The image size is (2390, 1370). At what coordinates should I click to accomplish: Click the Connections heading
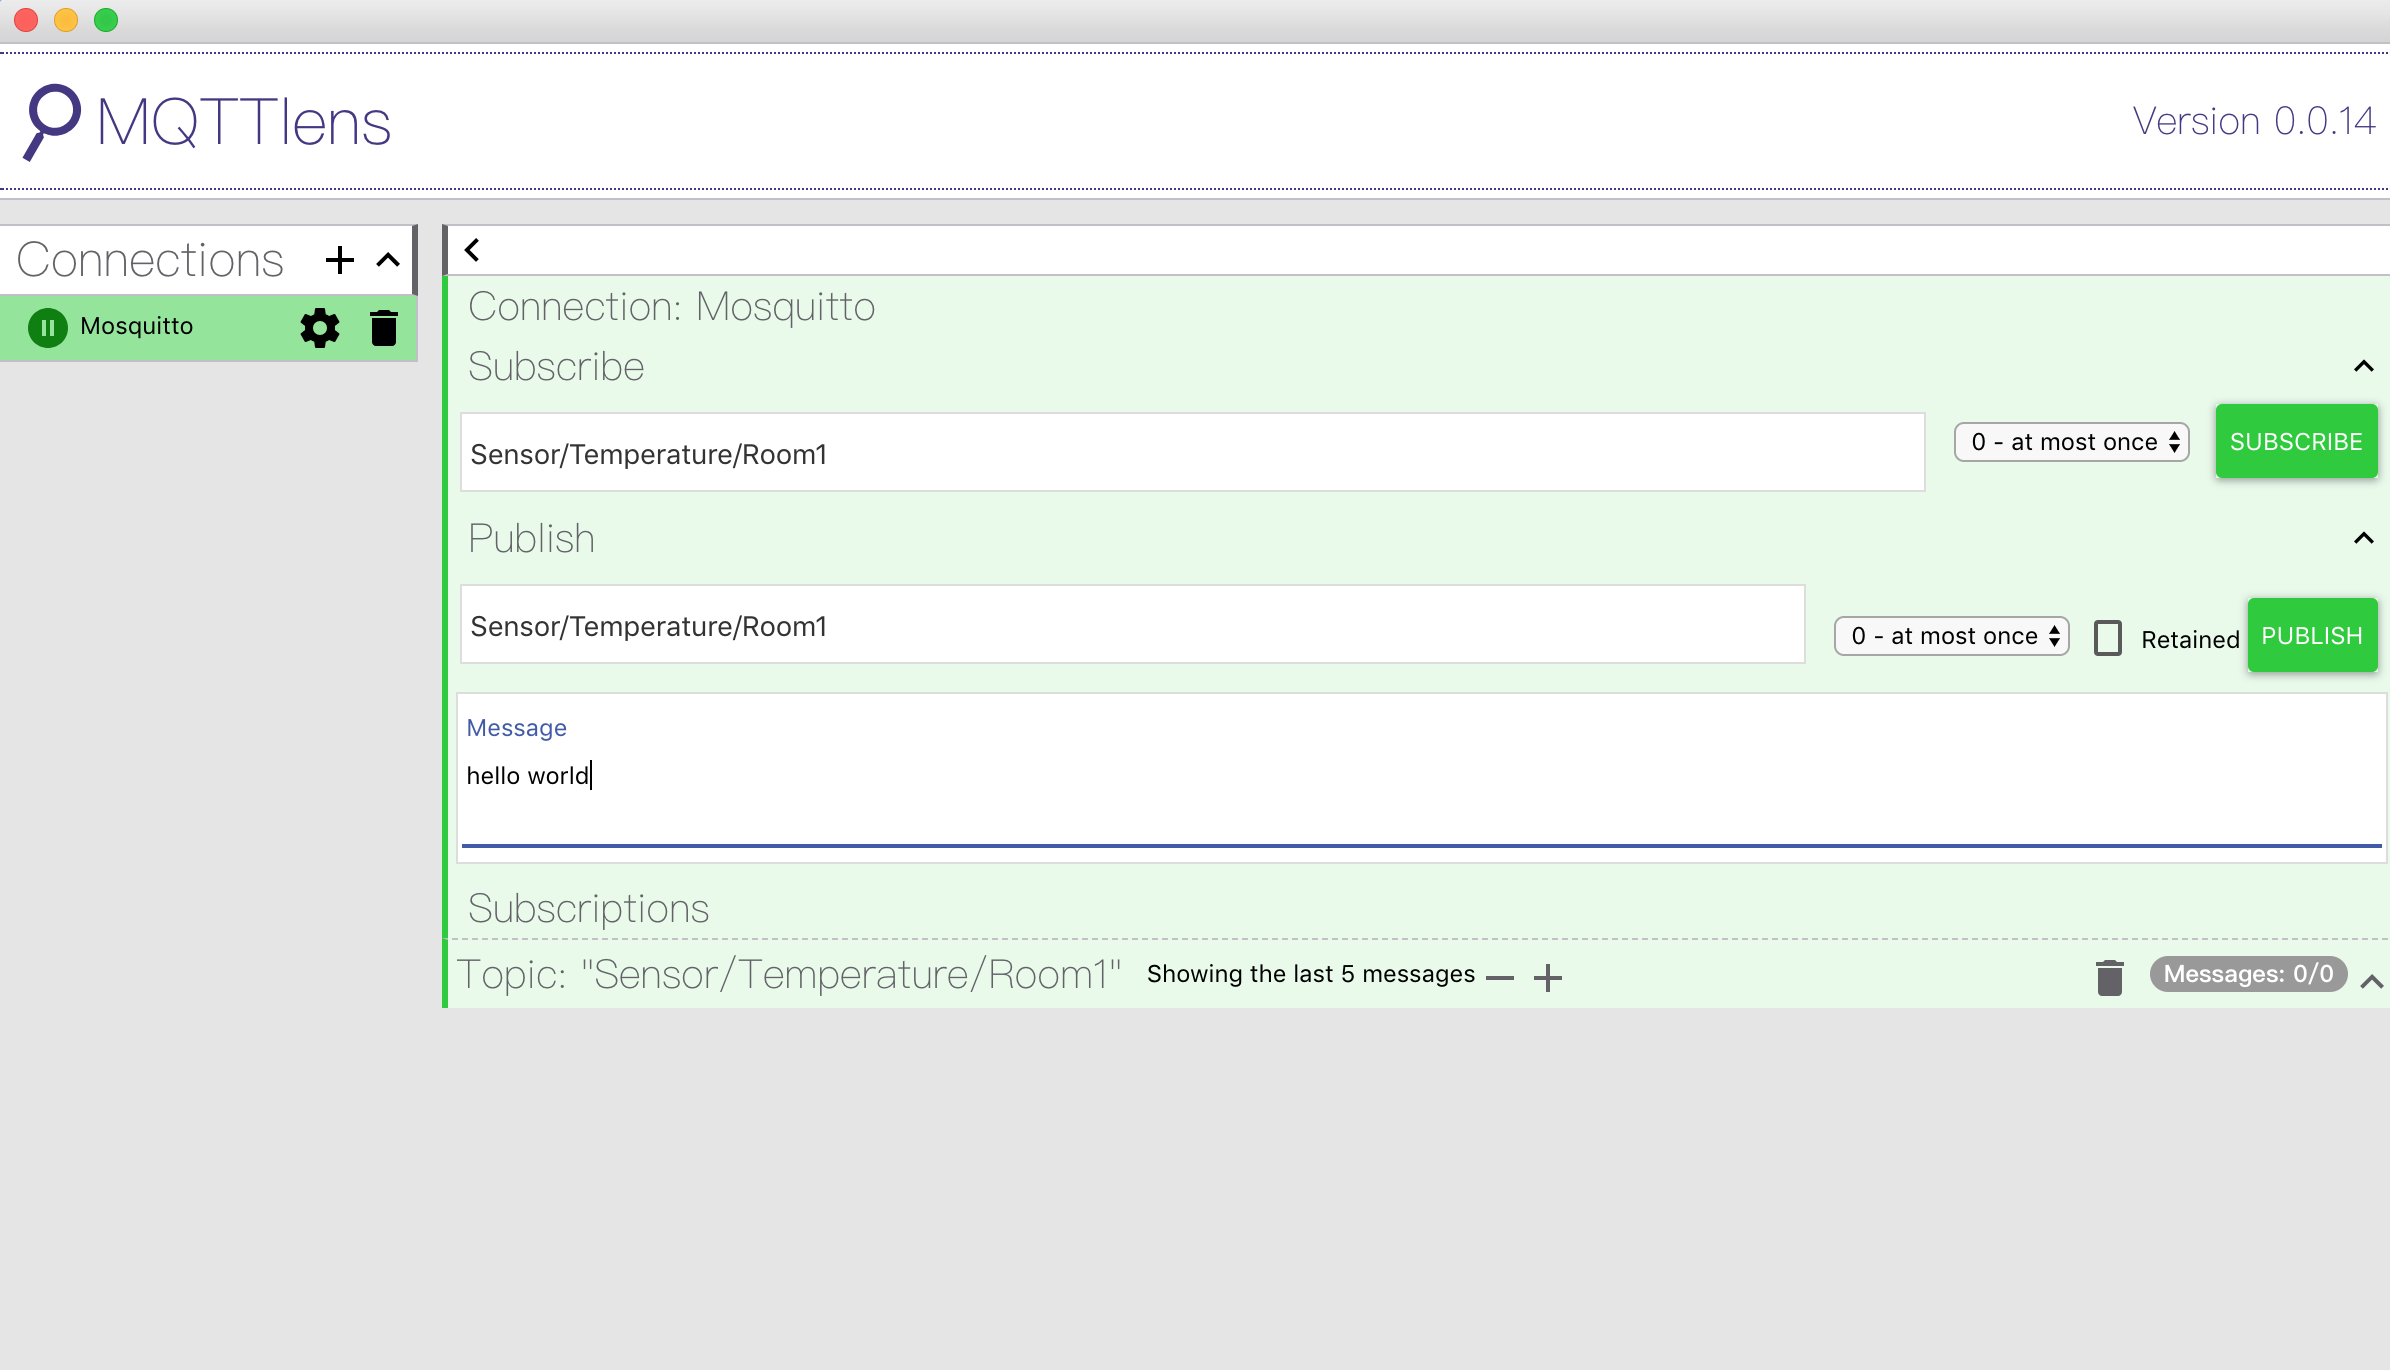click(x=150, y=260)
